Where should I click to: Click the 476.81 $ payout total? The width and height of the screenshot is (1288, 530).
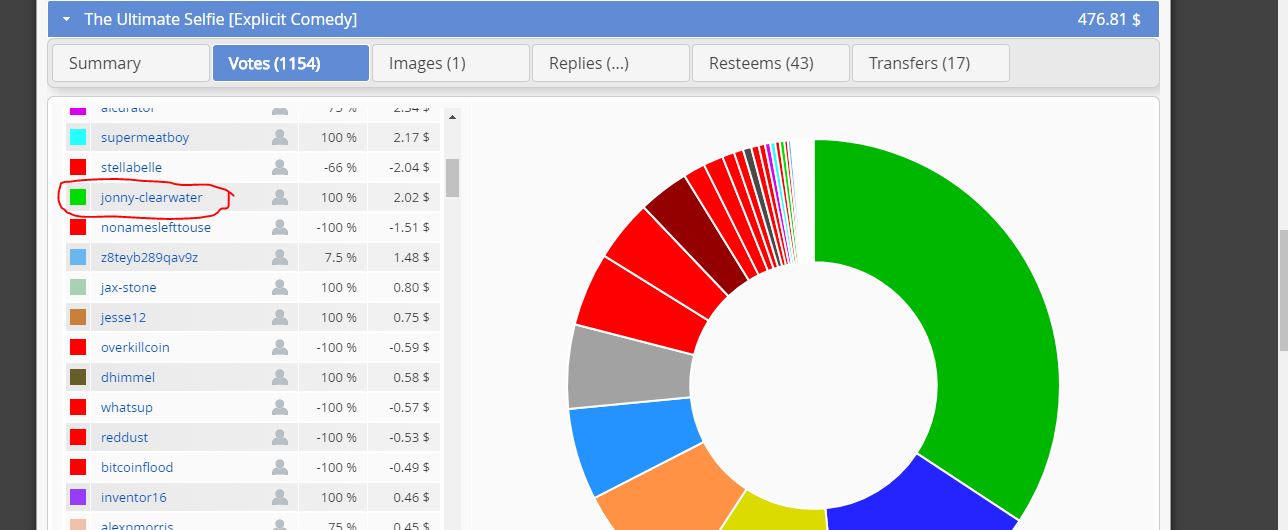(1109, 19)
